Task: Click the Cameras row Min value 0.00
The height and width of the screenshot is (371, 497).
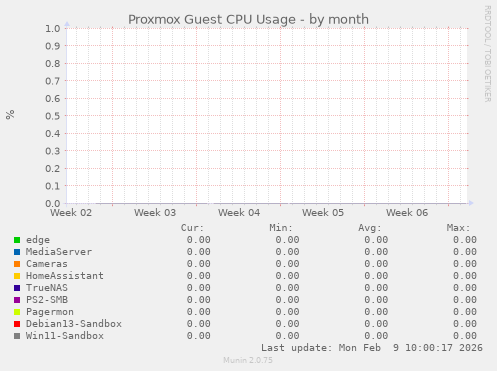Action: click(x=287, y=264)
